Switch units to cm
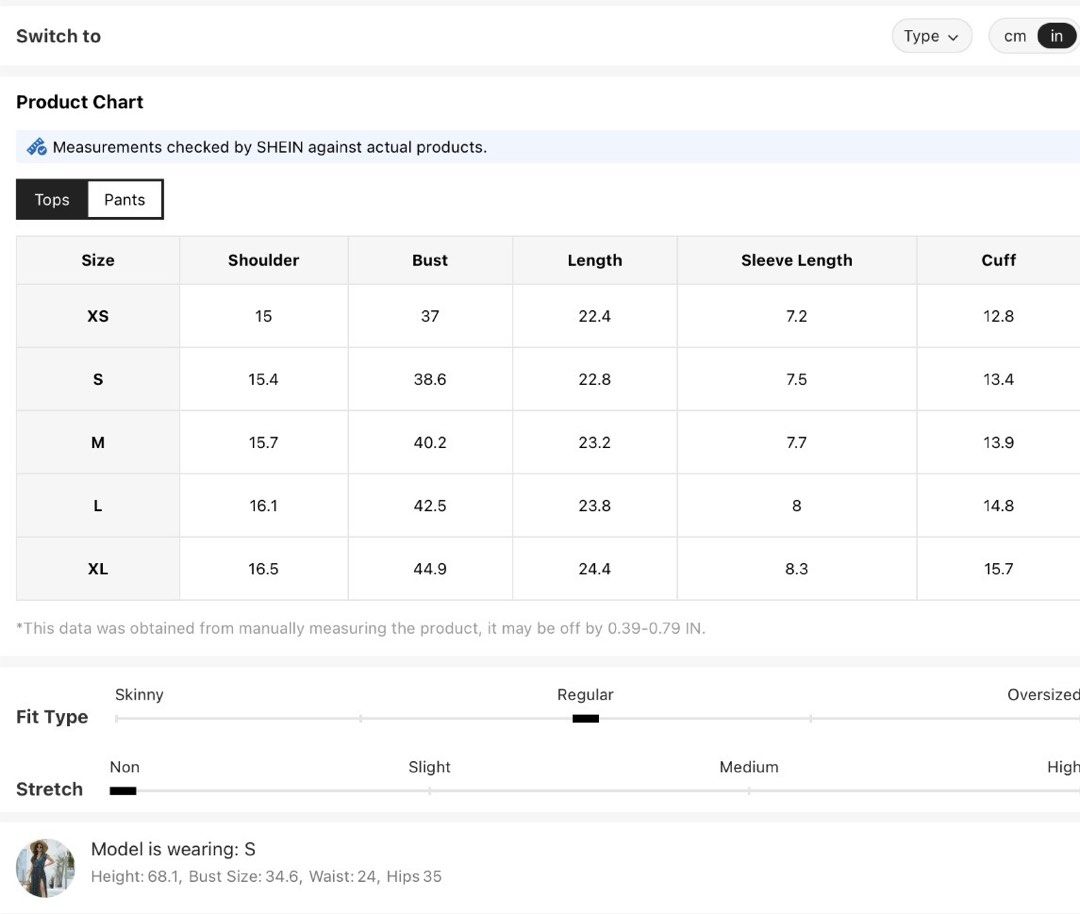This screenshot has height=914, width=1080. tap(1015, 36)
